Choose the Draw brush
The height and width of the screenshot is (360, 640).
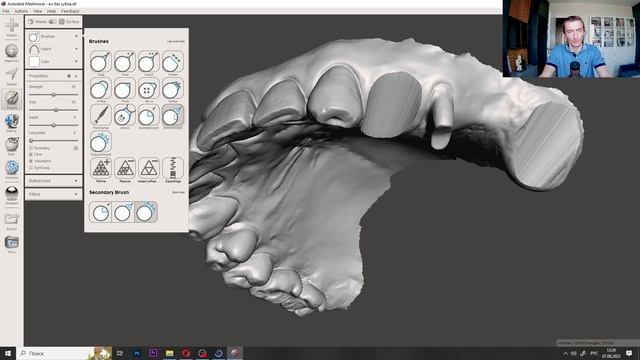click(124, 62)
